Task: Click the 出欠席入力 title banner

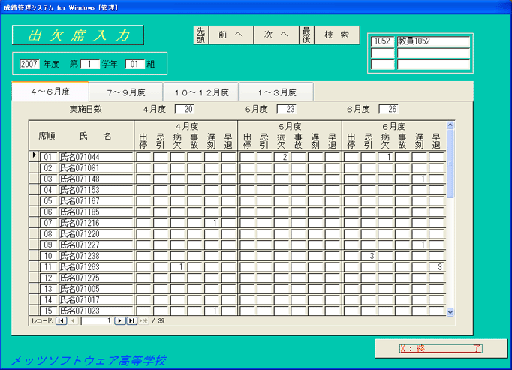Action: click(x=78, y=35)
